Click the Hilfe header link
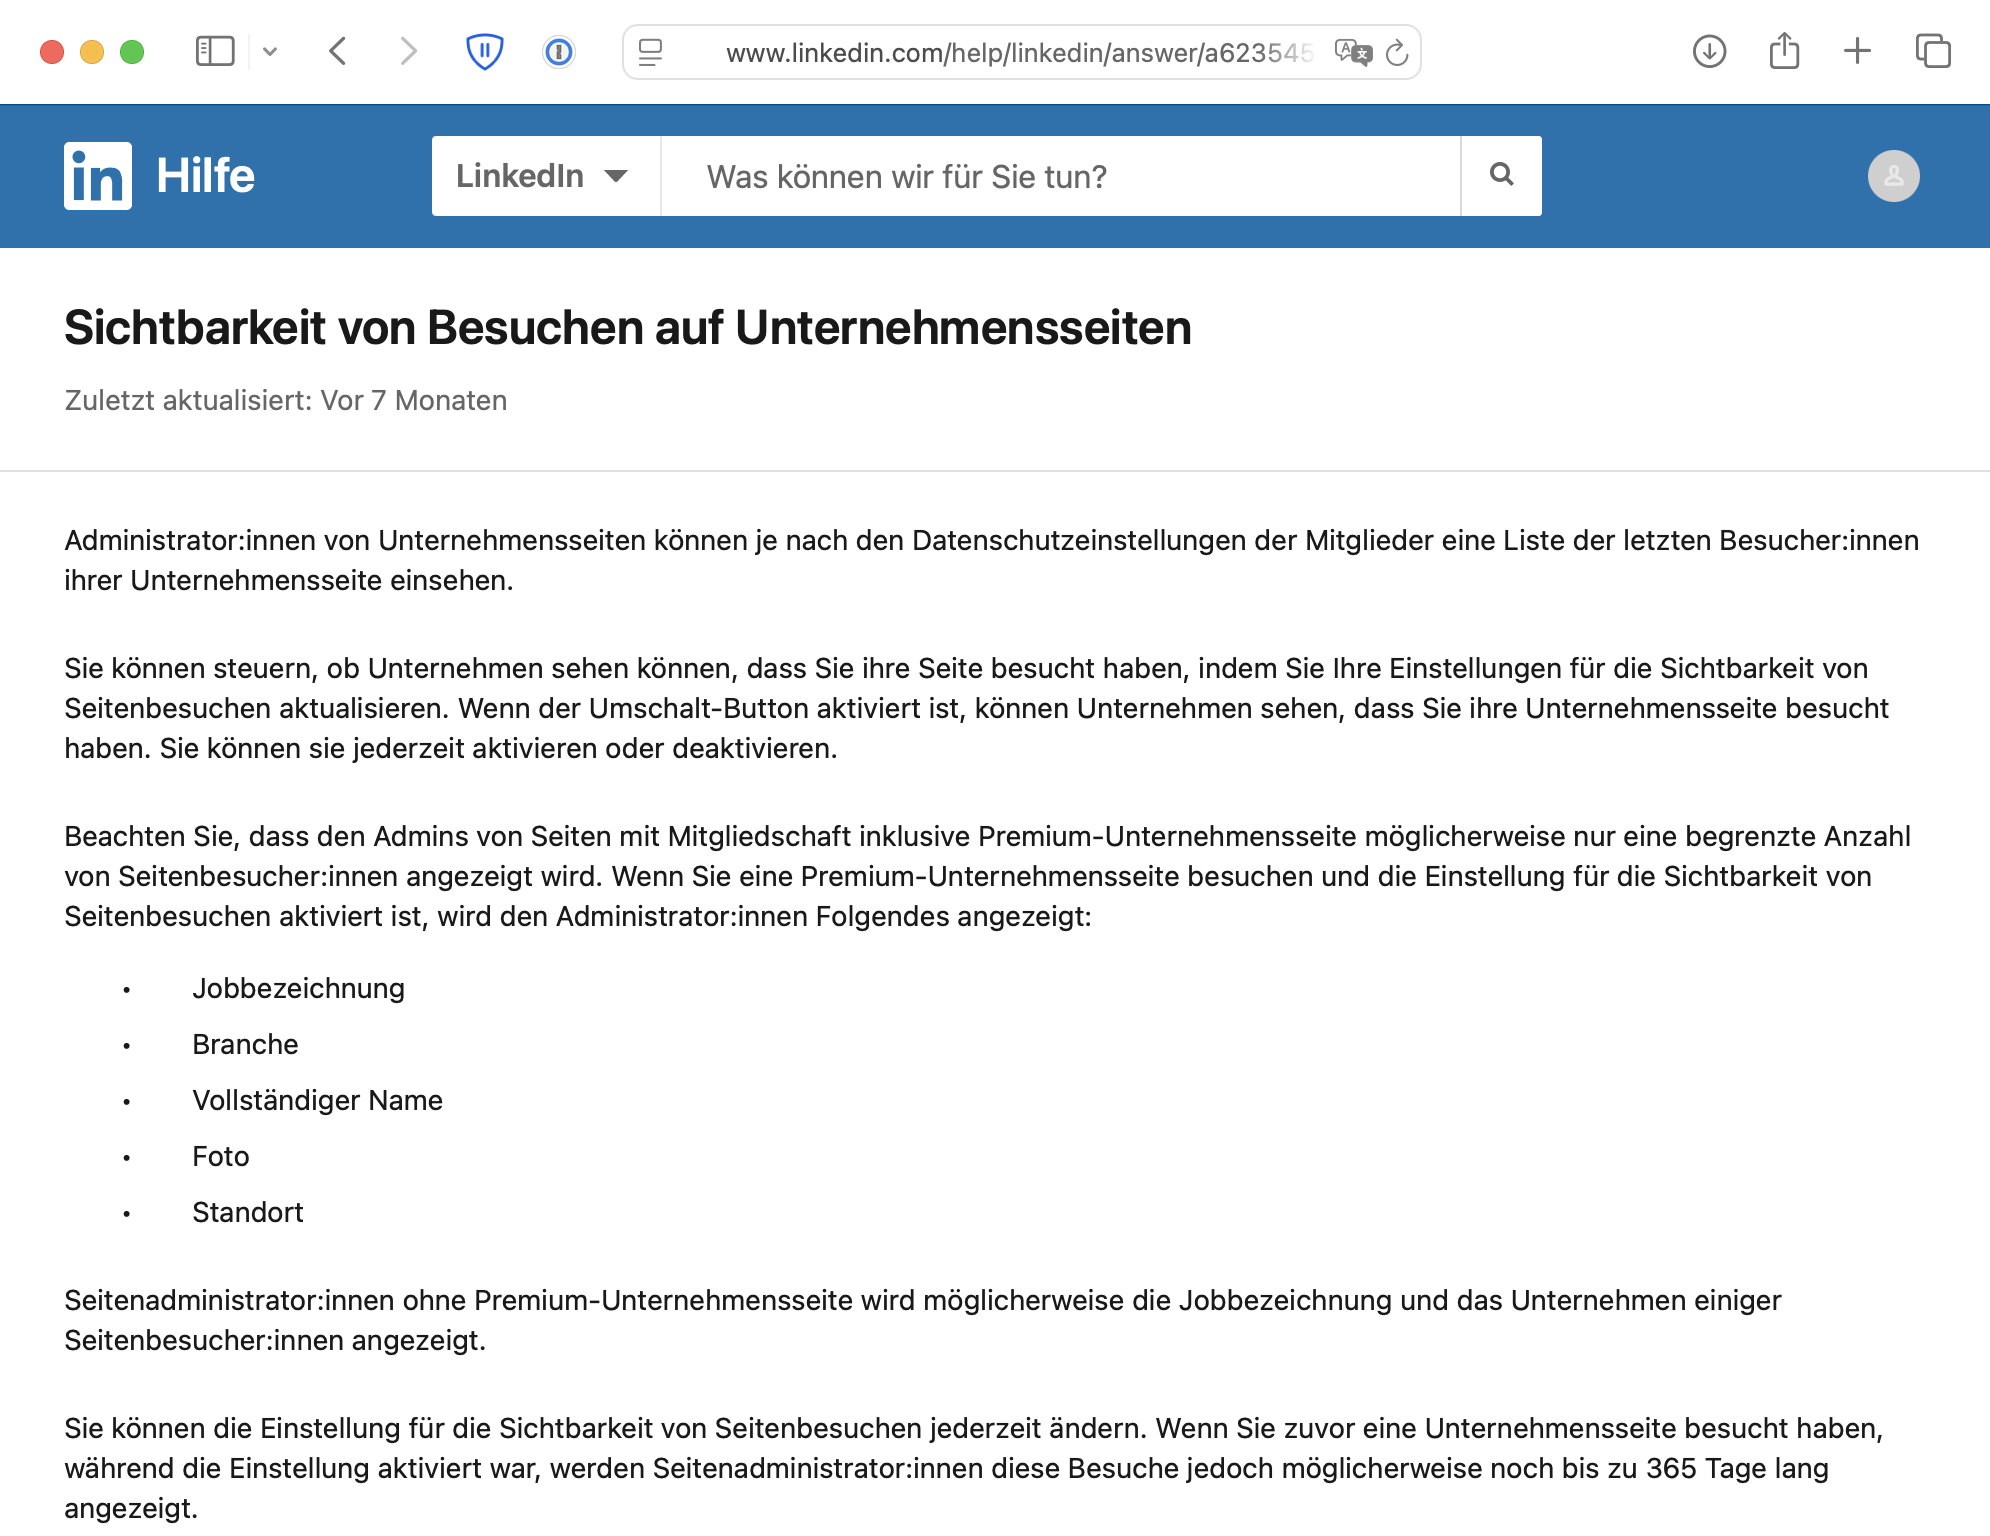This screenshot has width=1990, height=1536. click(x=205, y=176)
